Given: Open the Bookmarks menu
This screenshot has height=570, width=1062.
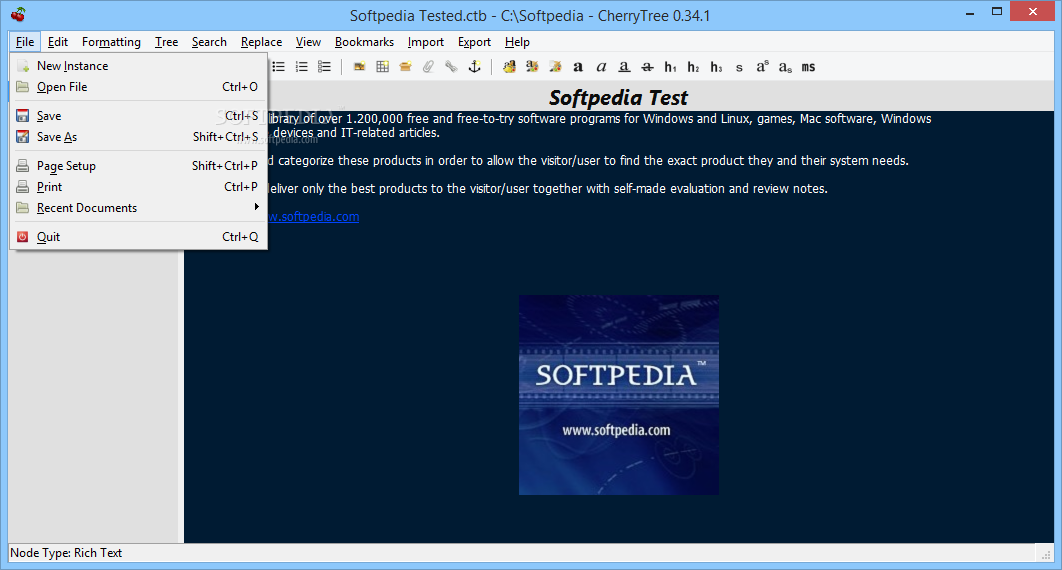Looking at the screenshot, I should (364, 42).
